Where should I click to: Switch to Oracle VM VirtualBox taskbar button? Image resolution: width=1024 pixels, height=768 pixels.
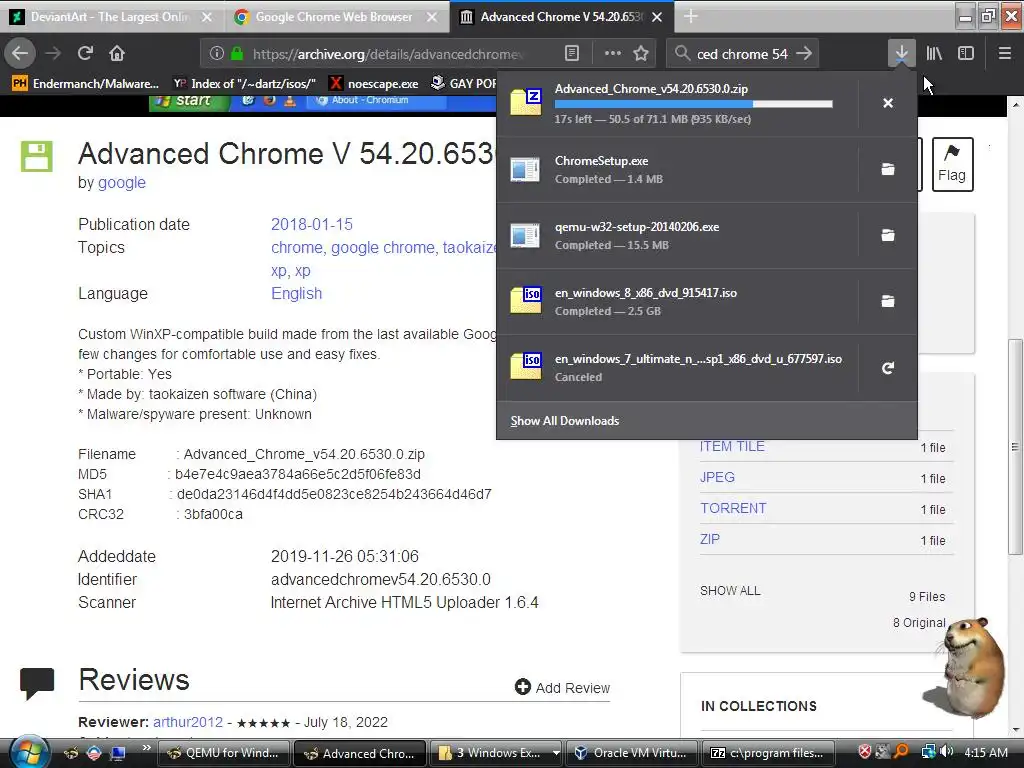pos(631,753)
